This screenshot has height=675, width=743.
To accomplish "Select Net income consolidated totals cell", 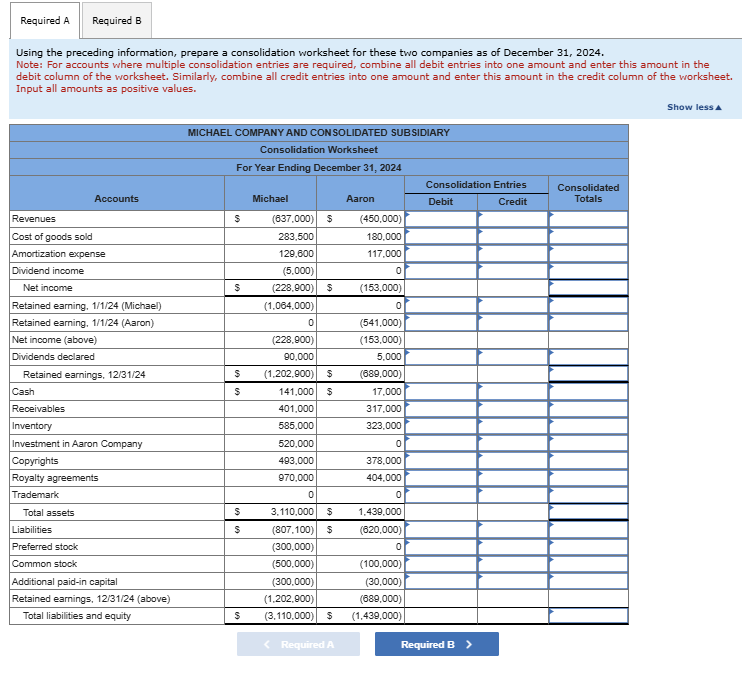I will [589, 288].
